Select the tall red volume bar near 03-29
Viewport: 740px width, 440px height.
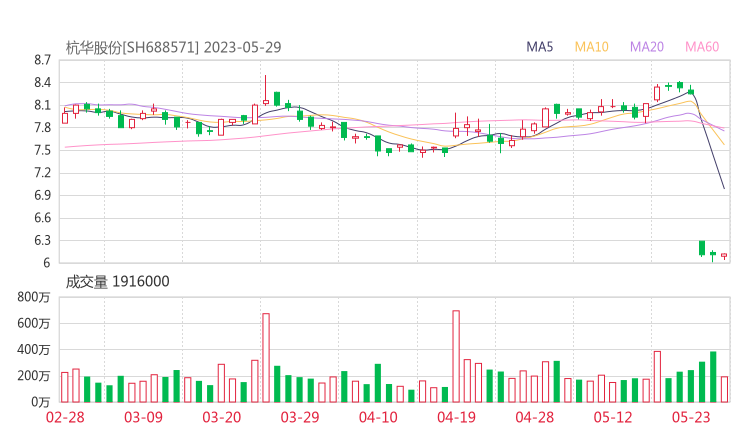(266, 358)
